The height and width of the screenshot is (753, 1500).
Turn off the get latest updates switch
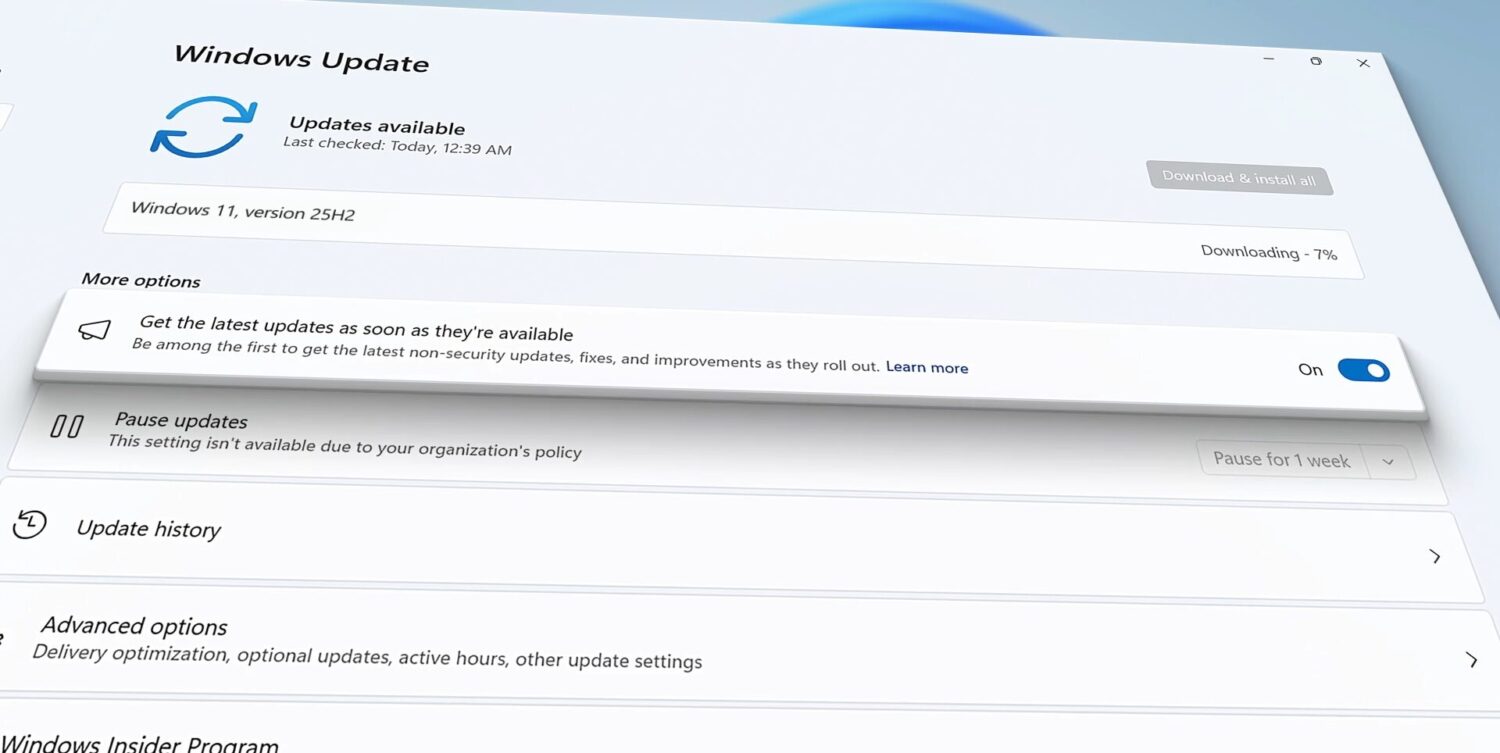1363,371
